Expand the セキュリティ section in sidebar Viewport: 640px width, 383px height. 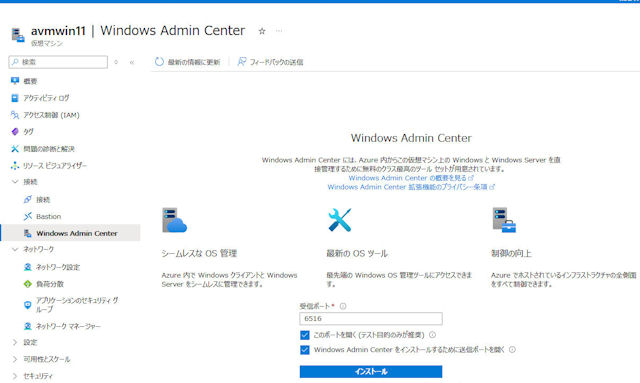pyautogui.click(x=15, y=376)
